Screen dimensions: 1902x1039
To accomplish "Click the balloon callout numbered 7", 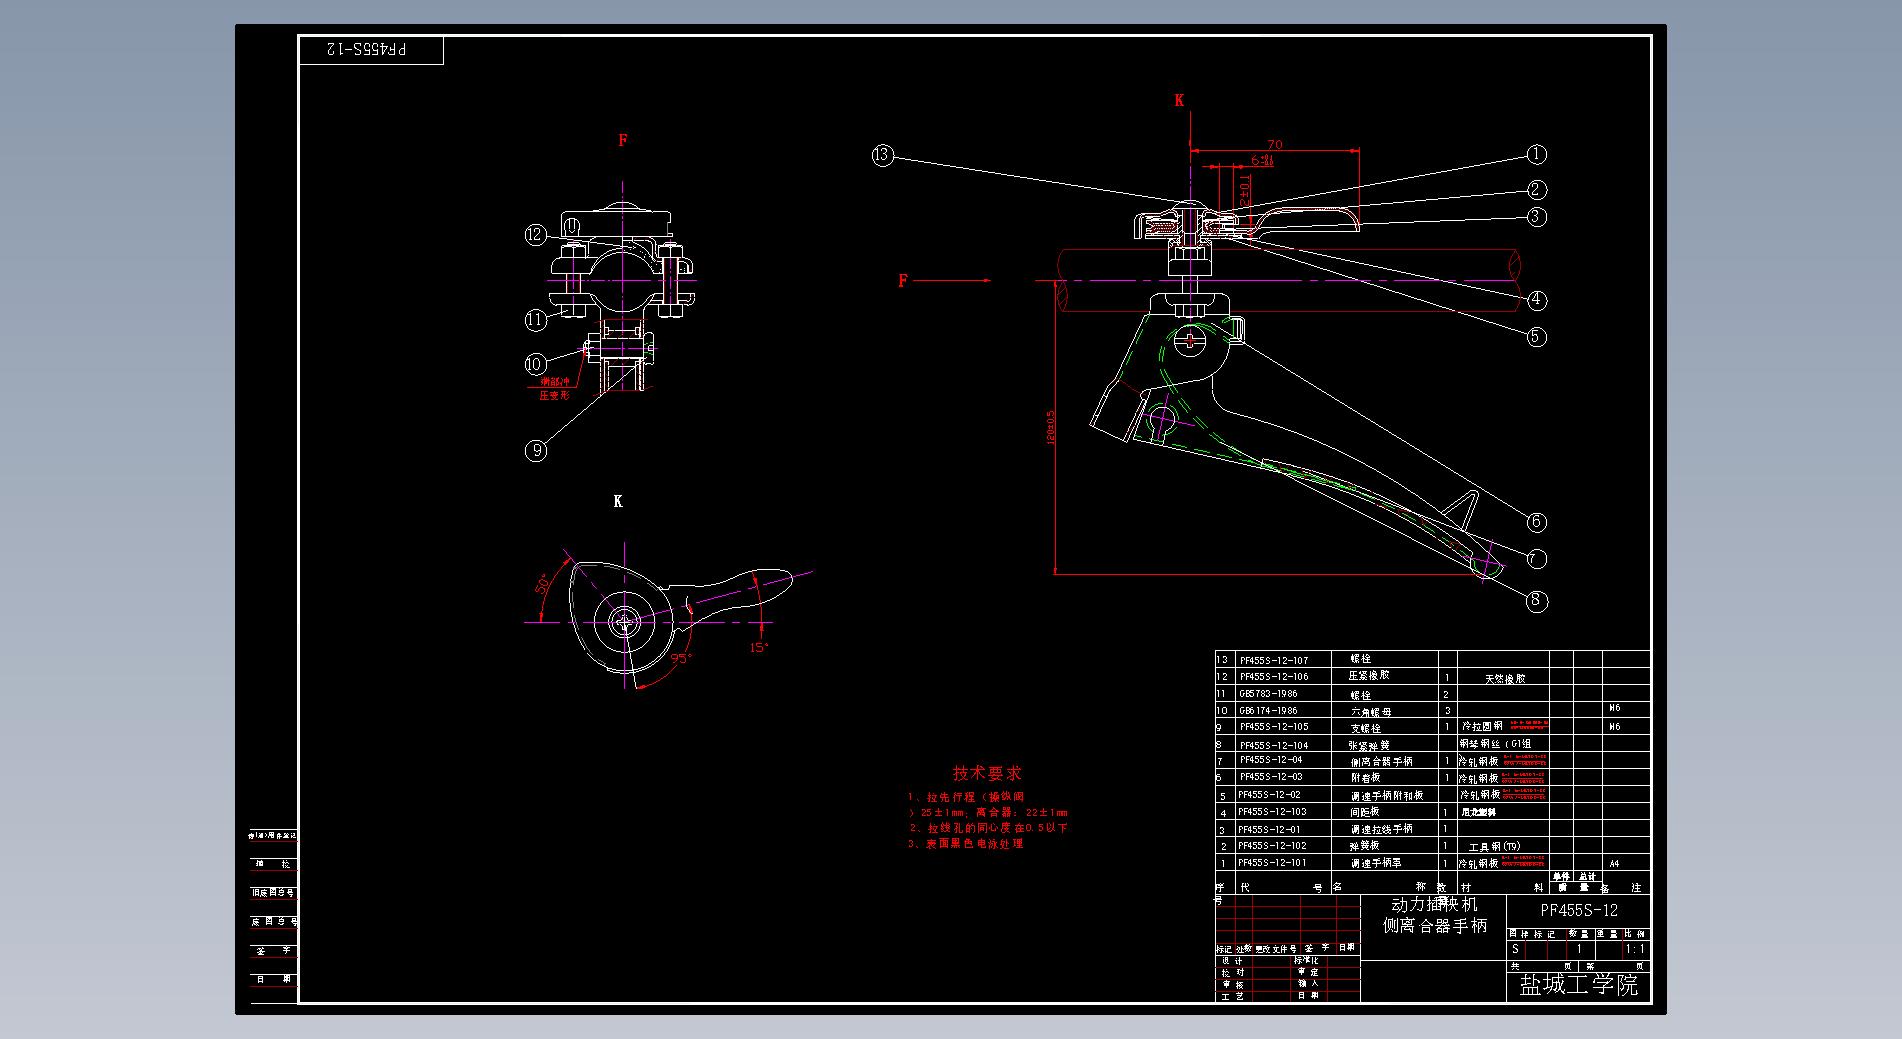I will pyautogui.click(x=1537, y=558).
